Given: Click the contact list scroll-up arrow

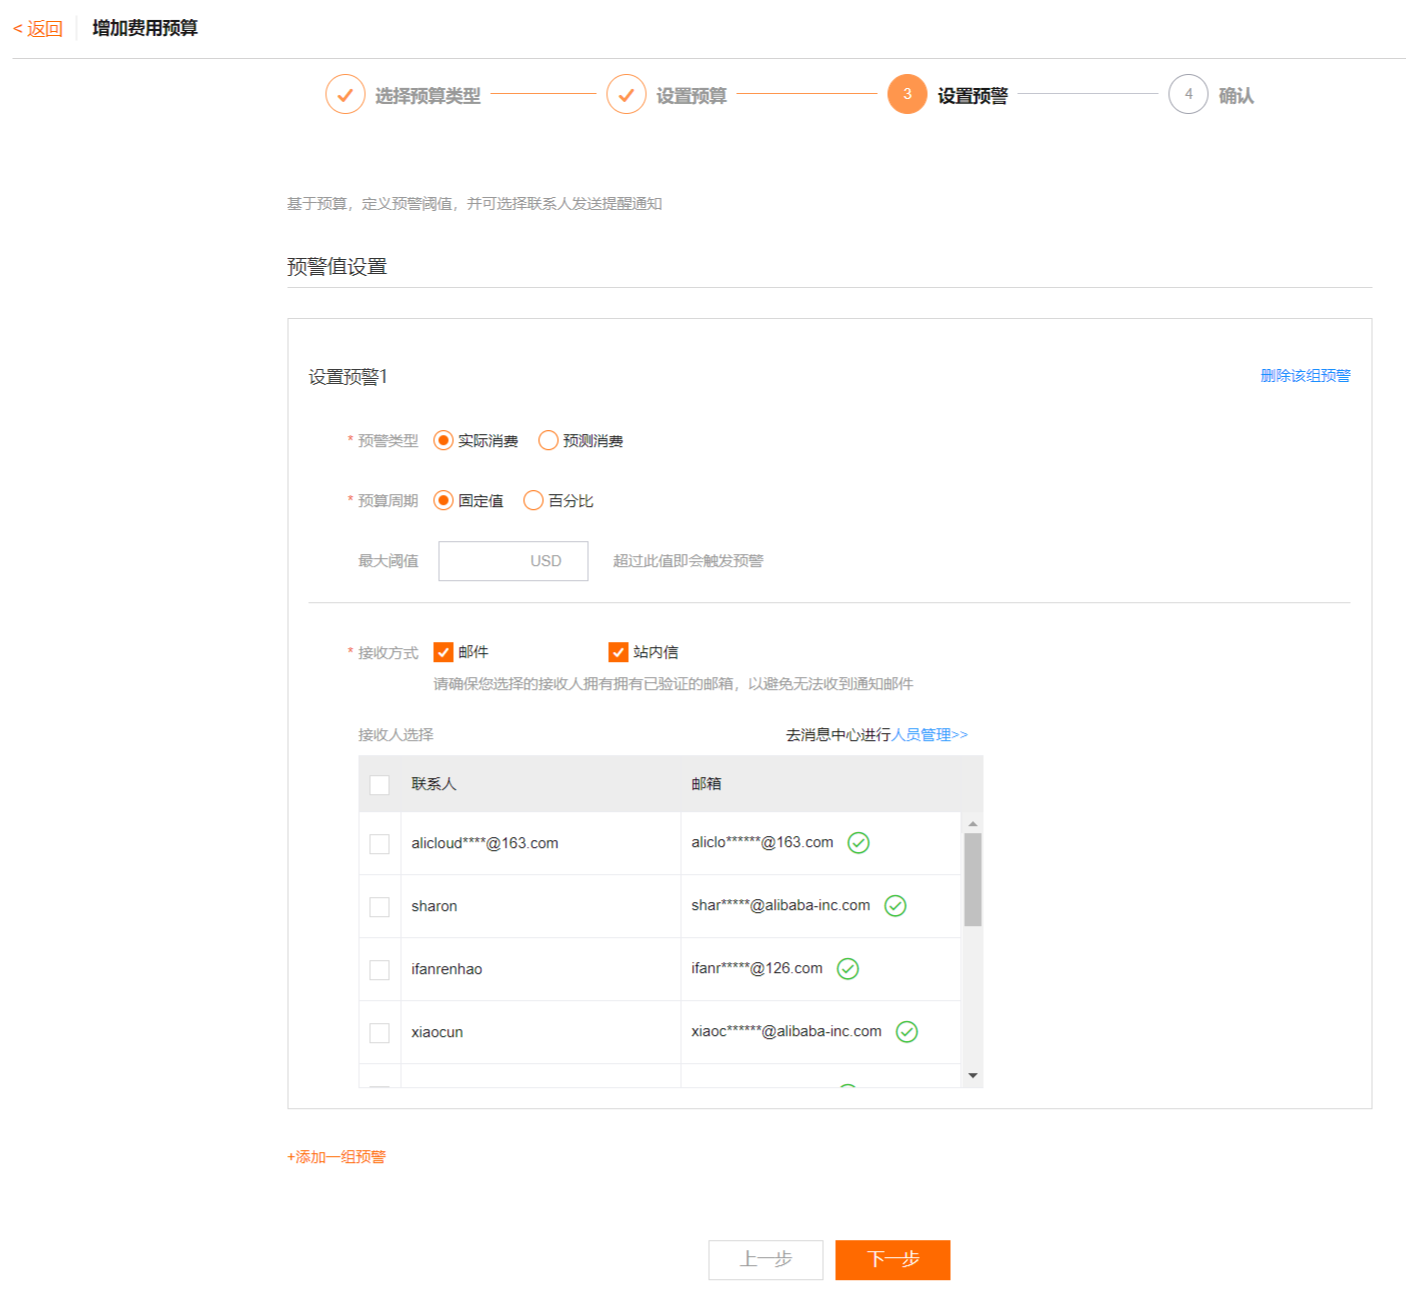Looking at the screenshot, I should pyautogui.click(x=972, y=824).
